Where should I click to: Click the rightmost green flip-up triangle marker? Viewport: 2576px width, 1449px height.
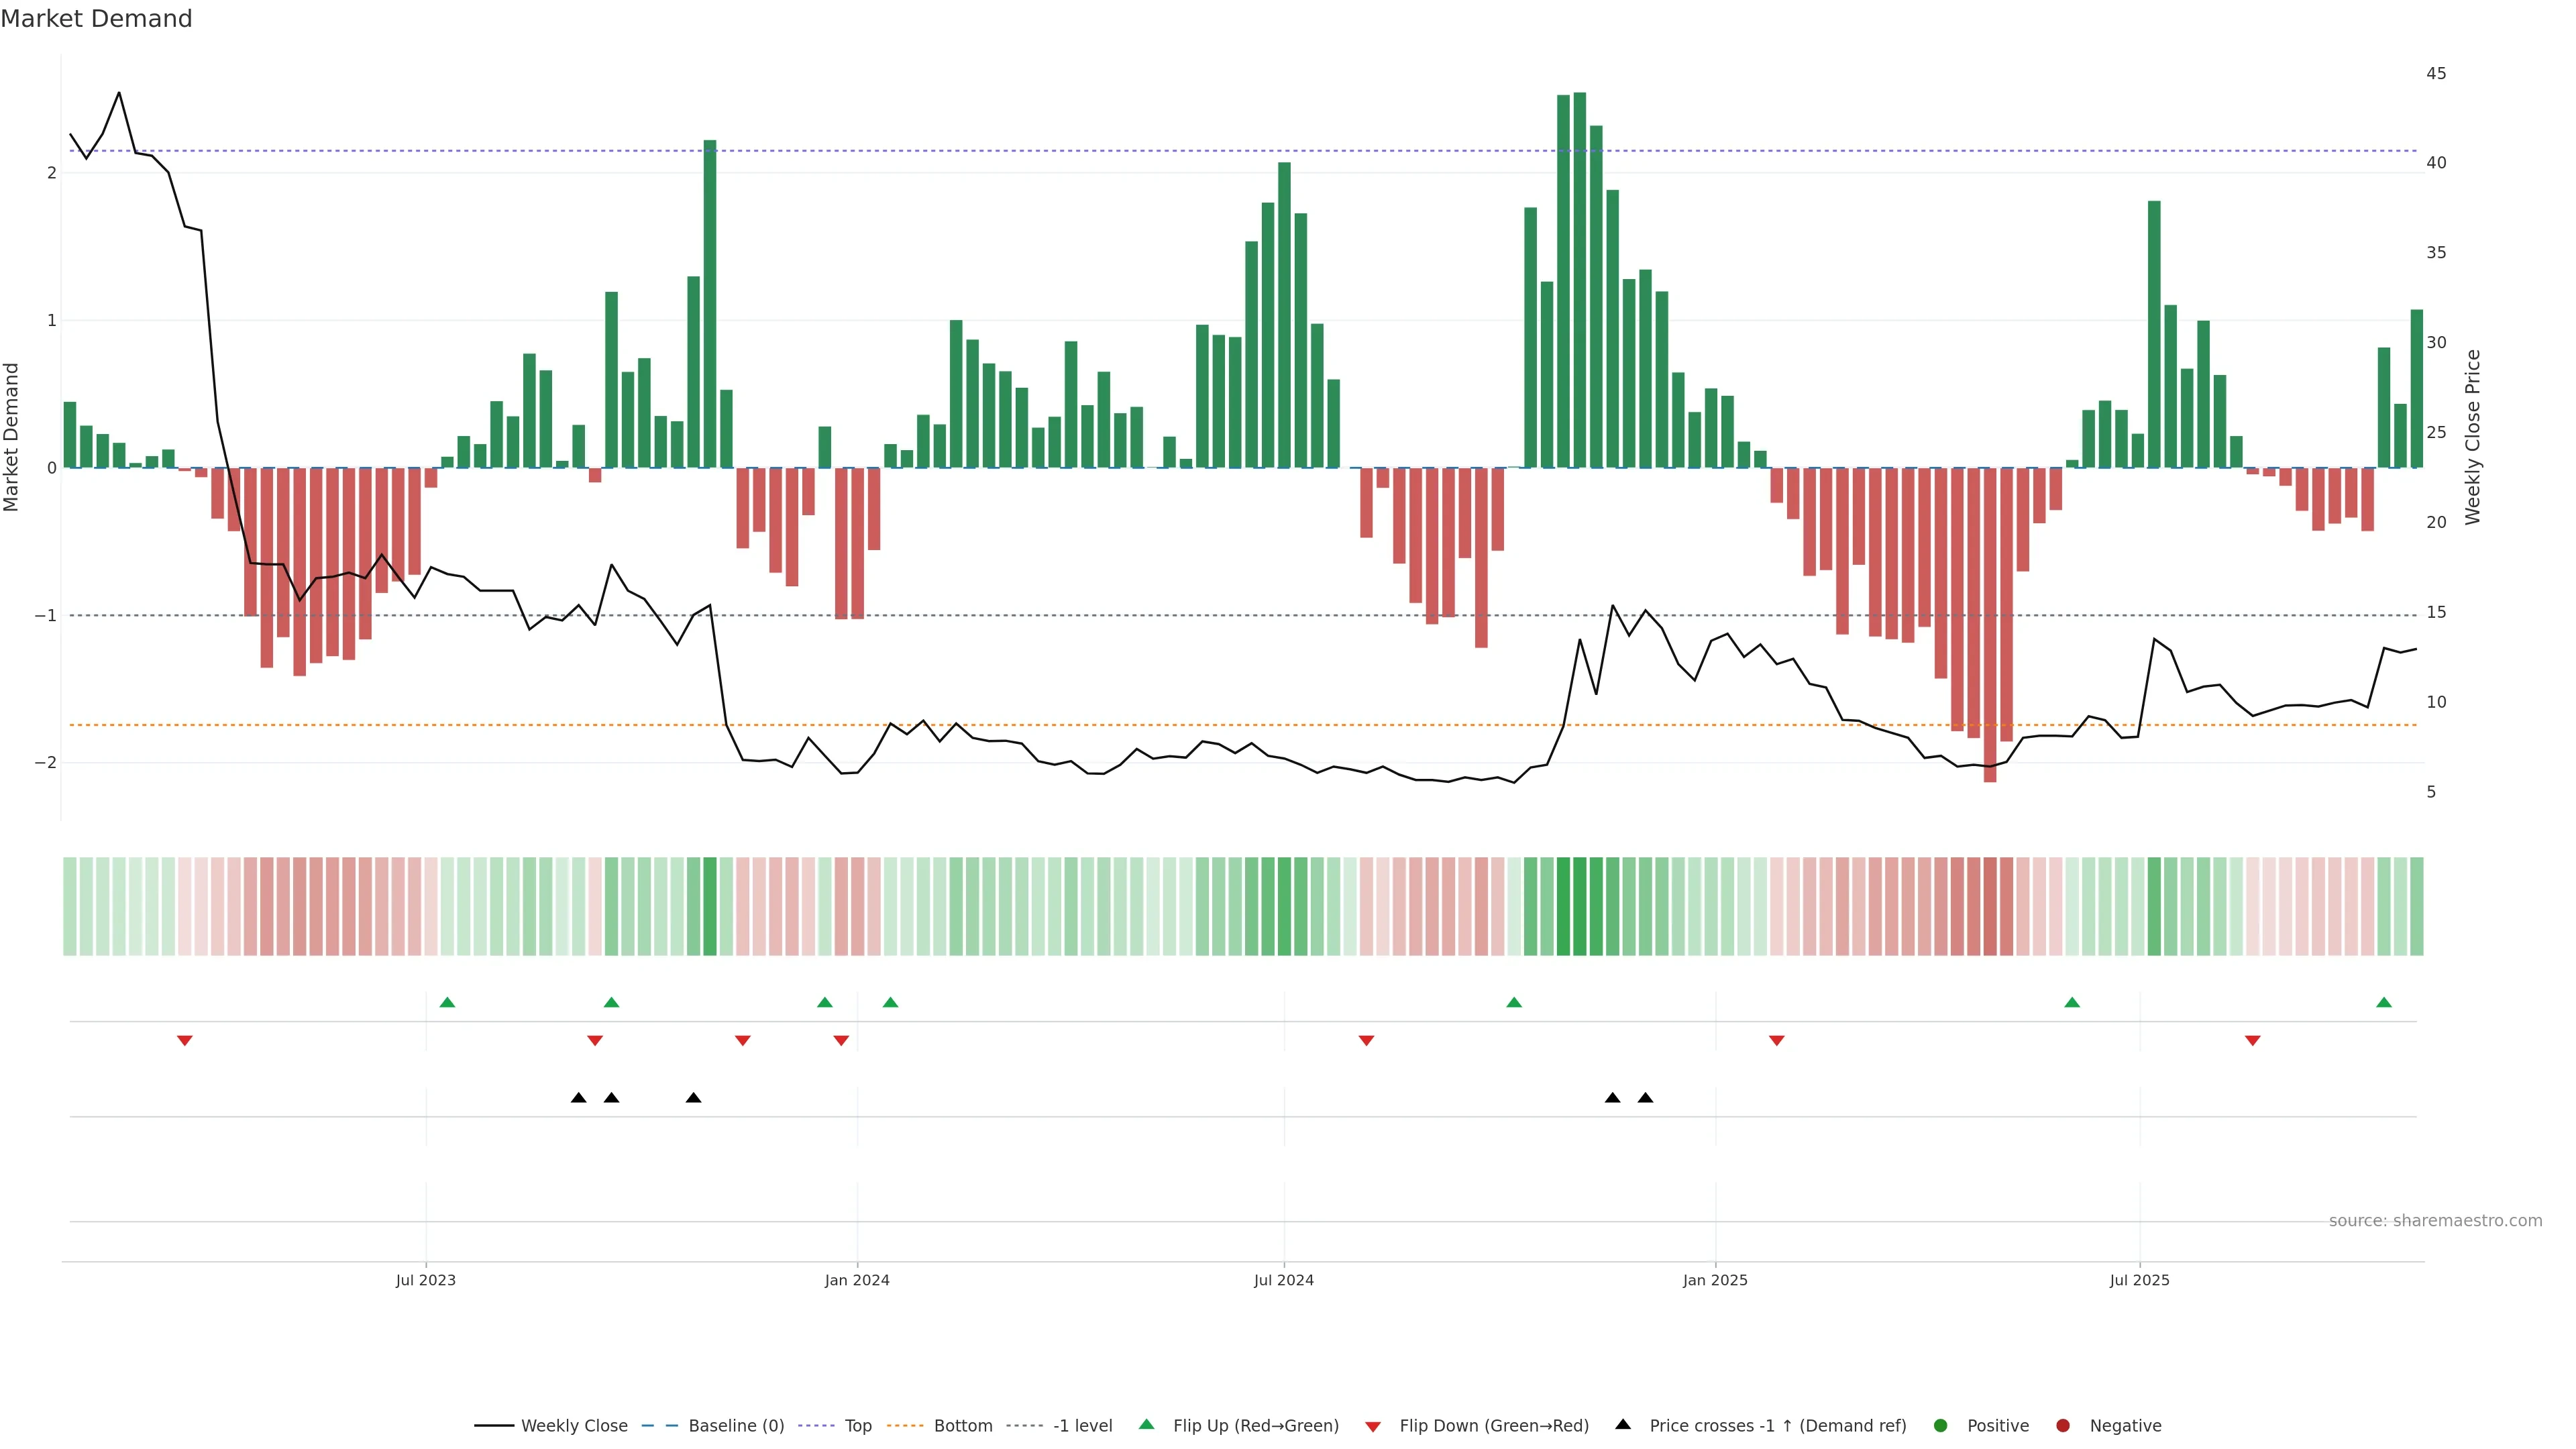[2384, 1002]
